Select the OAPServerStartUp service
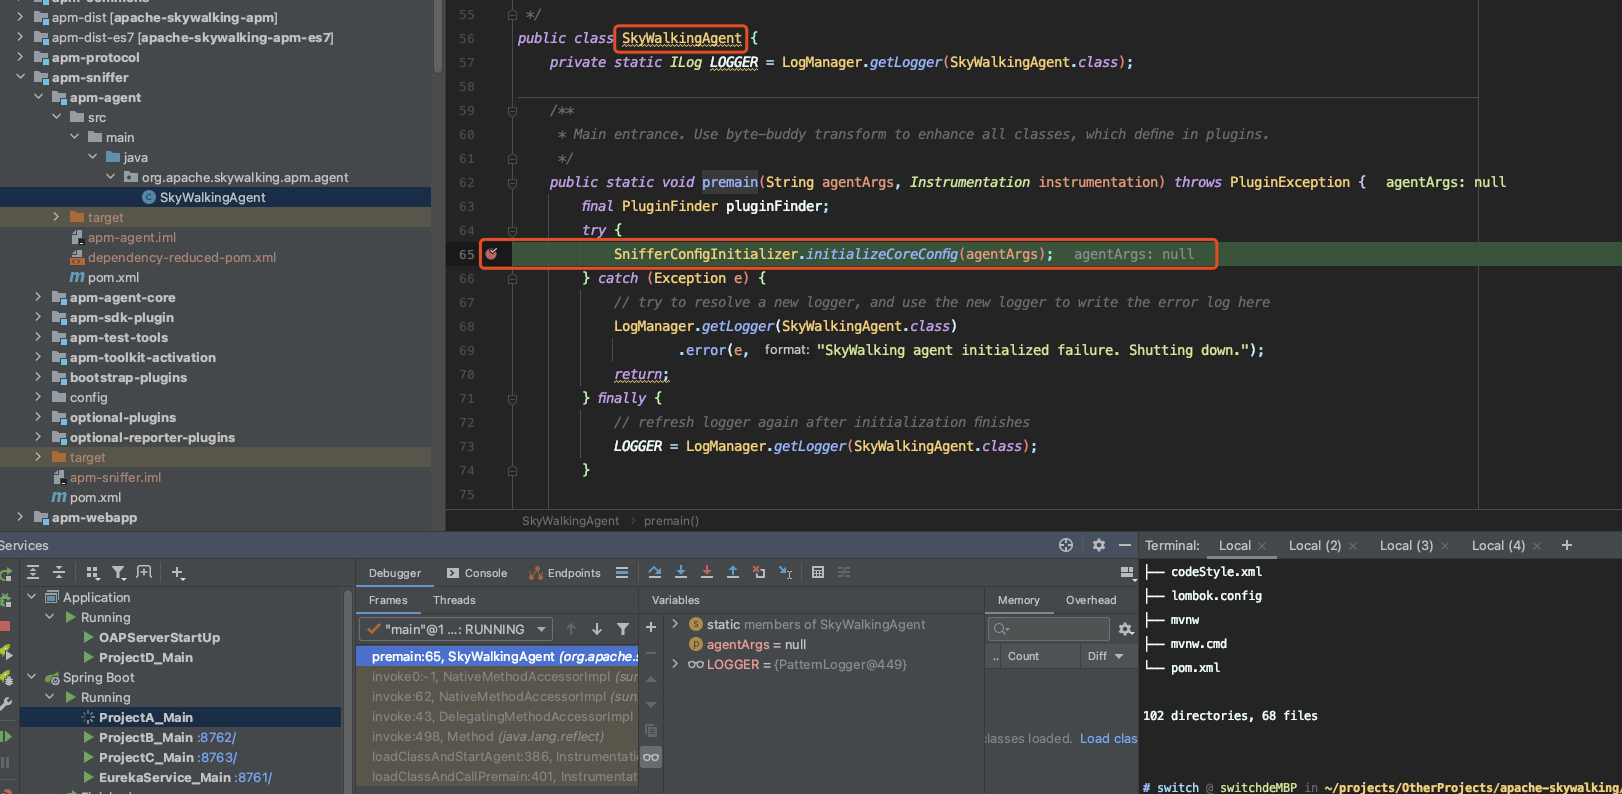Screen dimensions: 1622x794 tap(159, 637)
